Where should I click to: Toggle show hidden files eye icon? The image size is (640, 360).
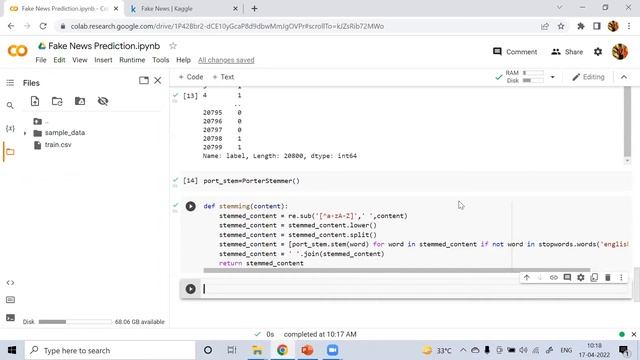103,101
